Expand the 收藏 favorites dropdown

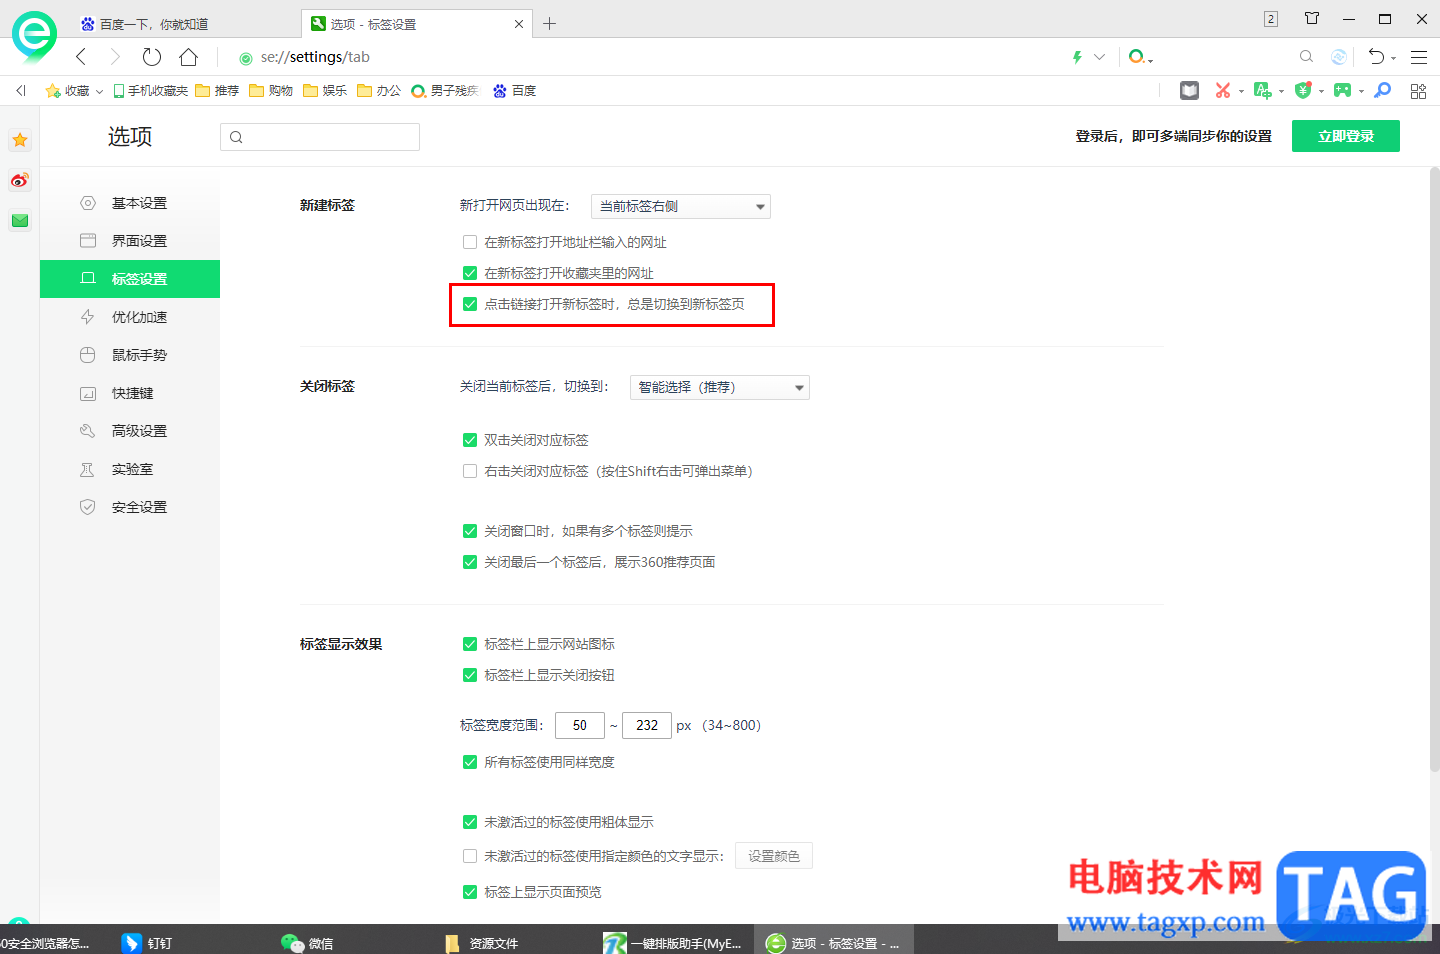[99, 90]
